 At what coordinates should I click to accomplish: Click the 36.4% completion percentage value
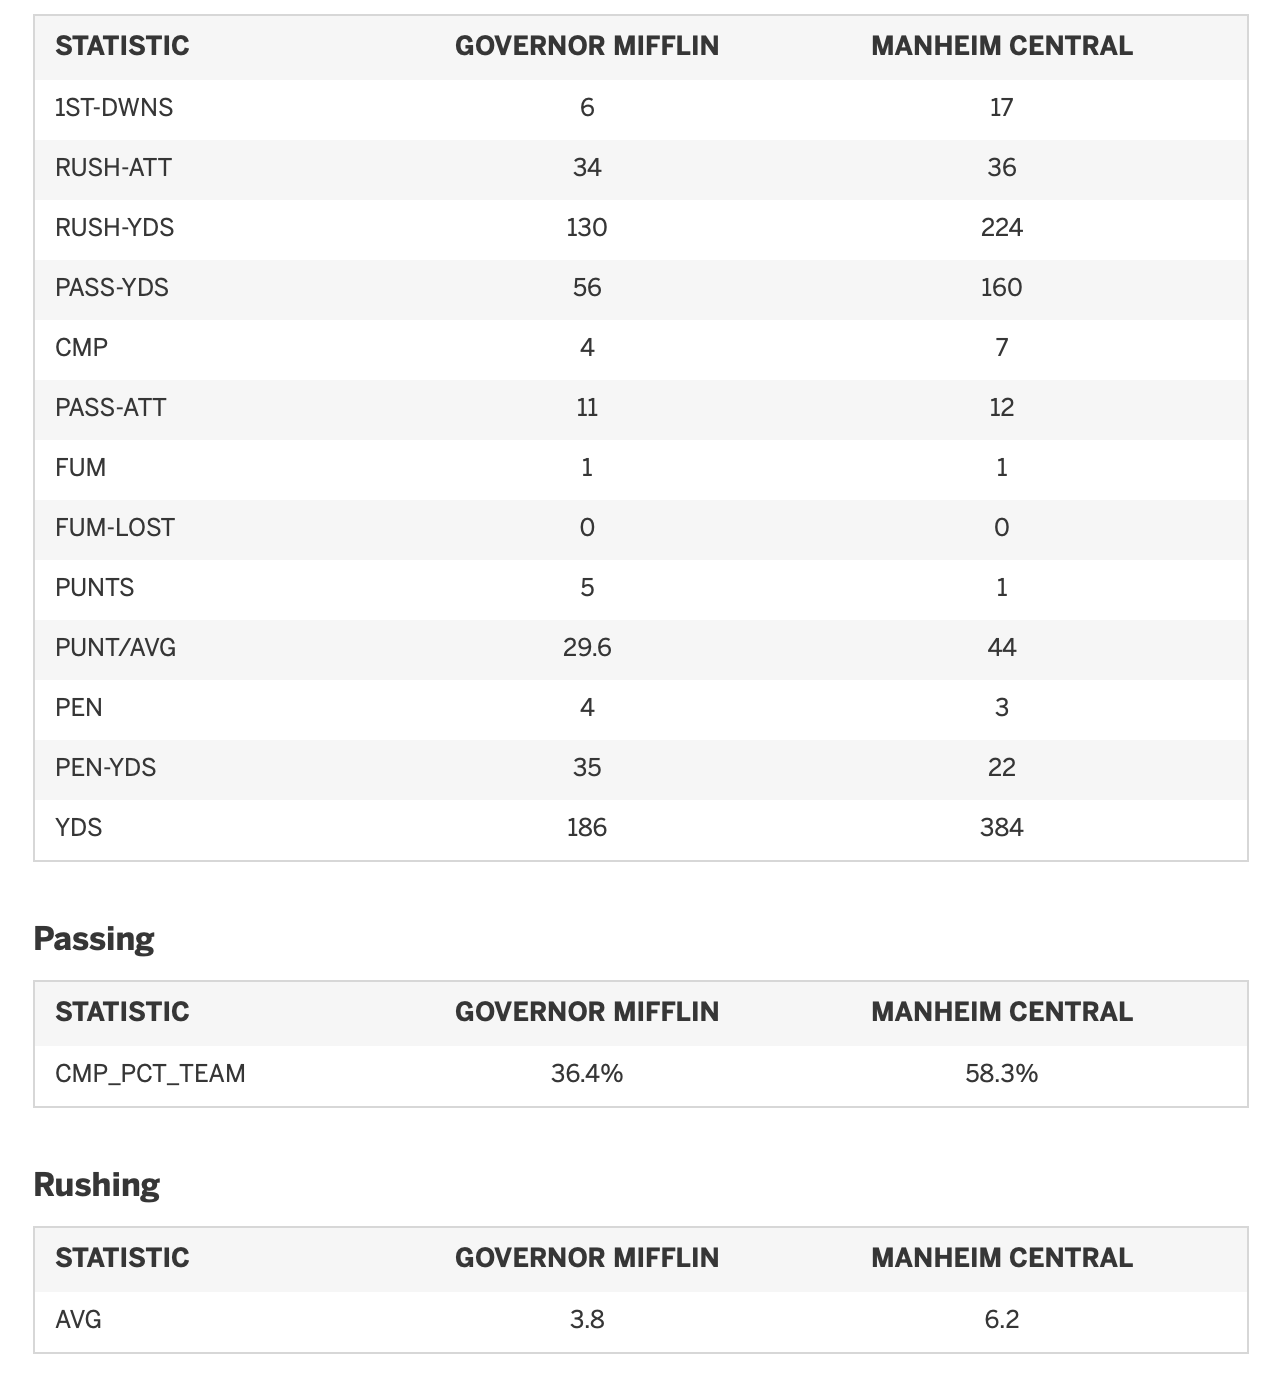(587, 1073)
